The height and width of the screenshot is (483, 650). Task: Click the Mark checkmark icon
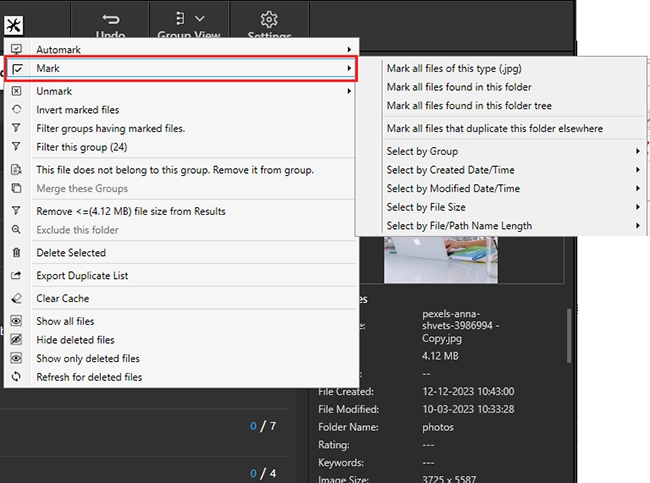[x=17, y=68]
